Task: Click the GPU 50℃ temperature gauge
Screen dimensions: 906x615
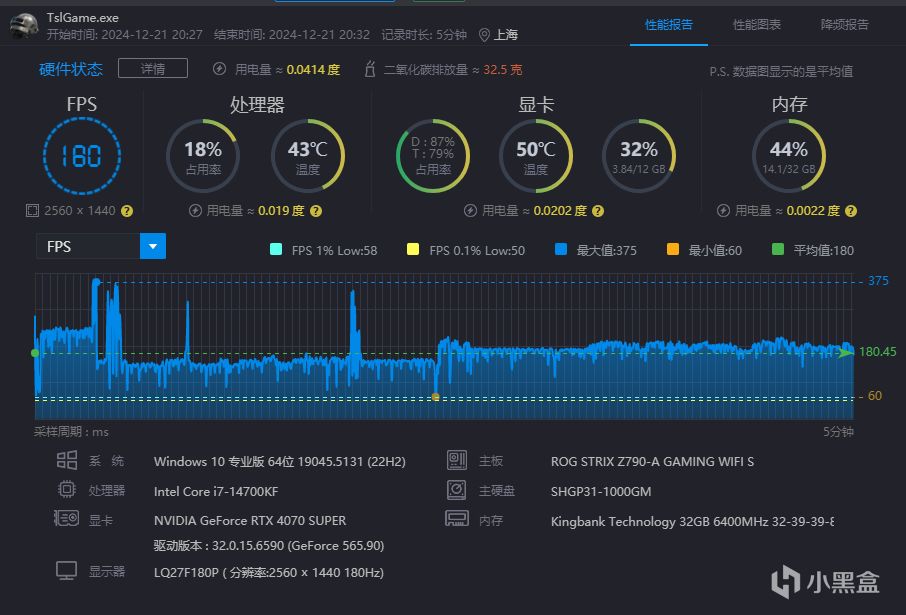Action: pos(536,156)
